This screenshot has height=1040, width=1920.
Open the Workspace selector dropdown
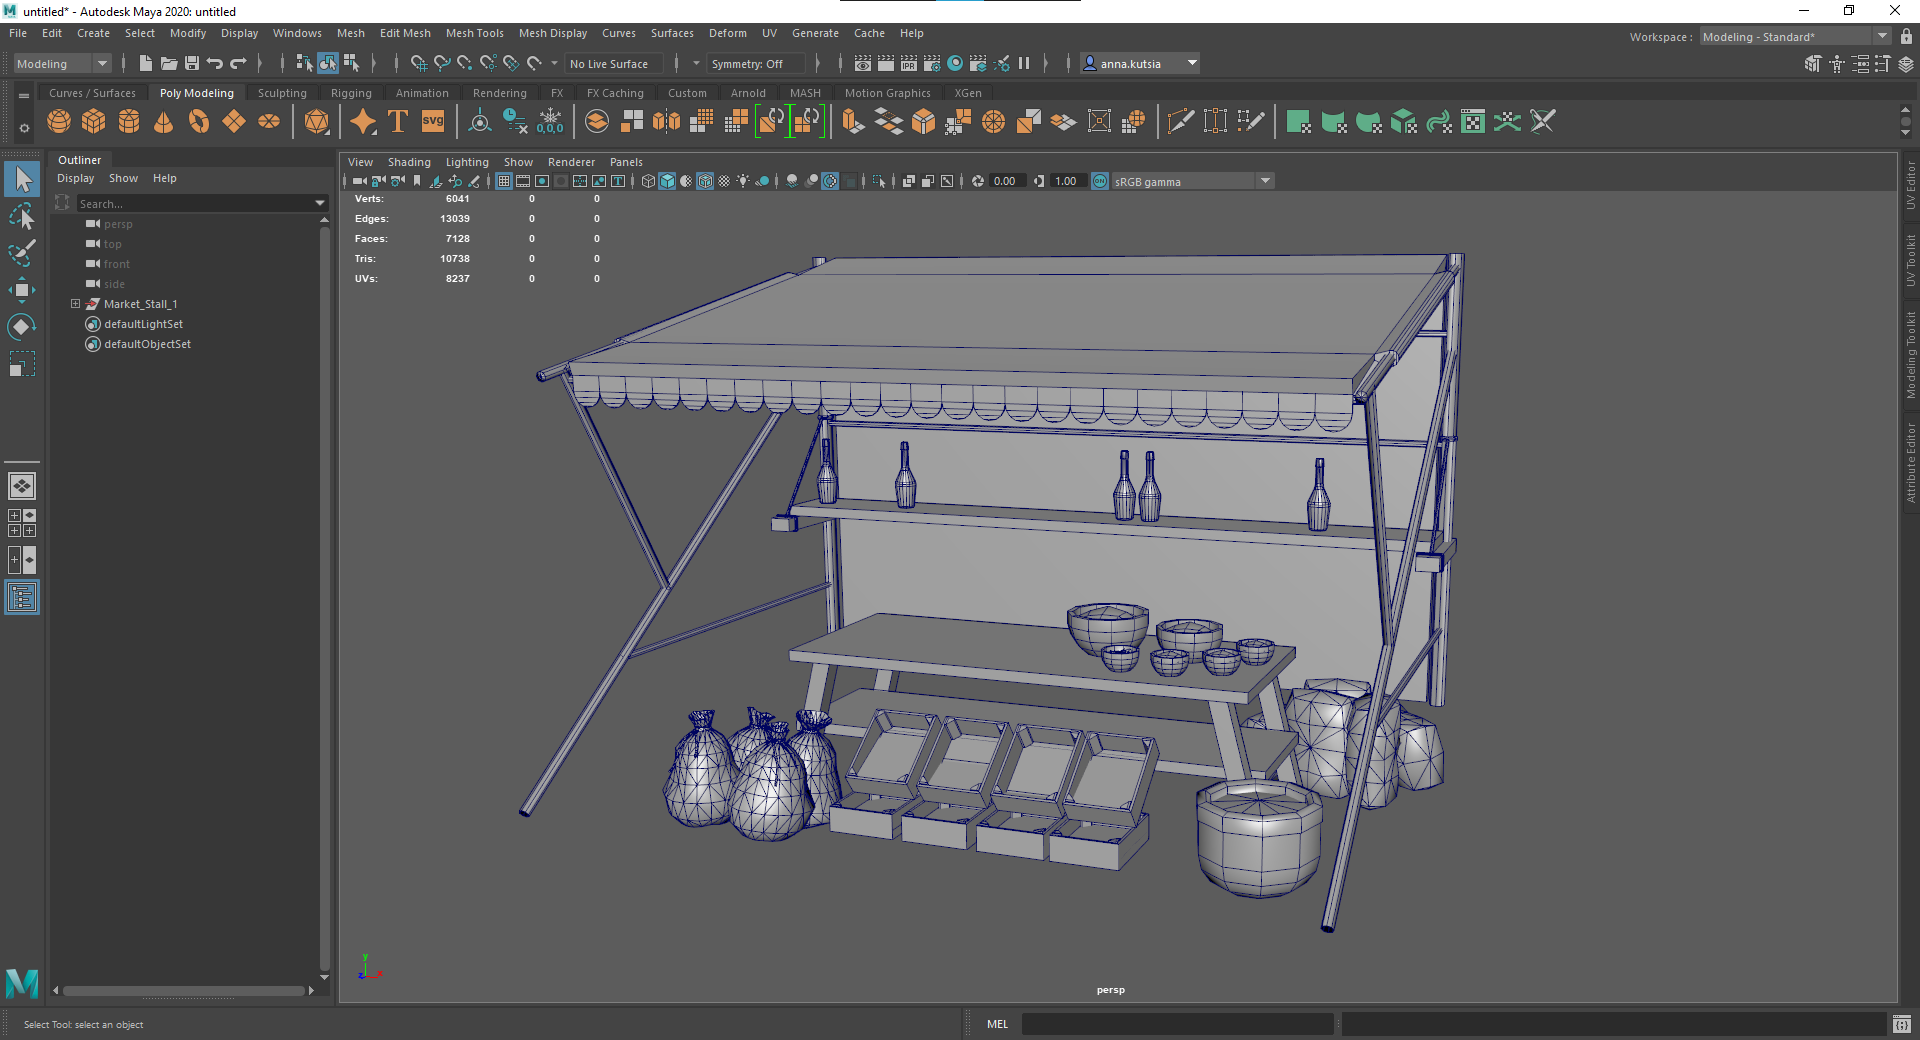pyautogui.click(x=1796, y=36)
